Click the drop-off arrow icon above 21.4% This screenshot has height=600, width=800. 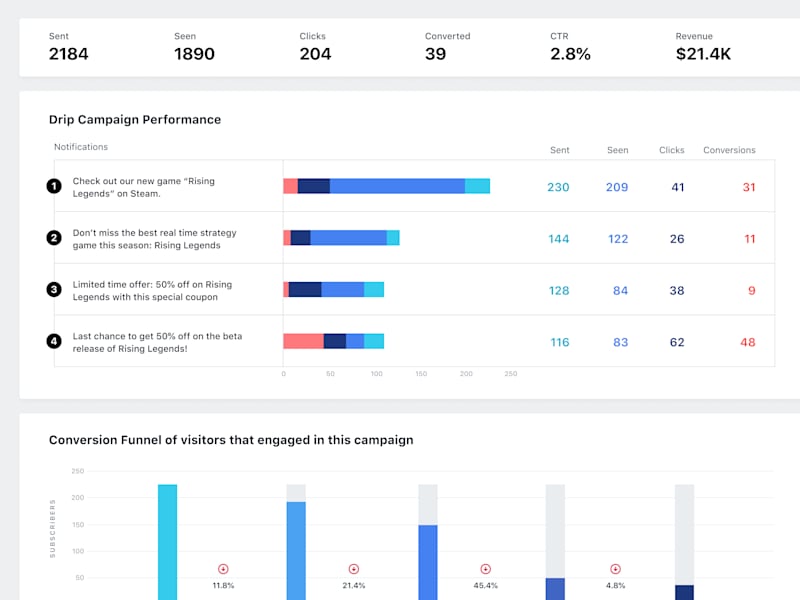point(354,569)
